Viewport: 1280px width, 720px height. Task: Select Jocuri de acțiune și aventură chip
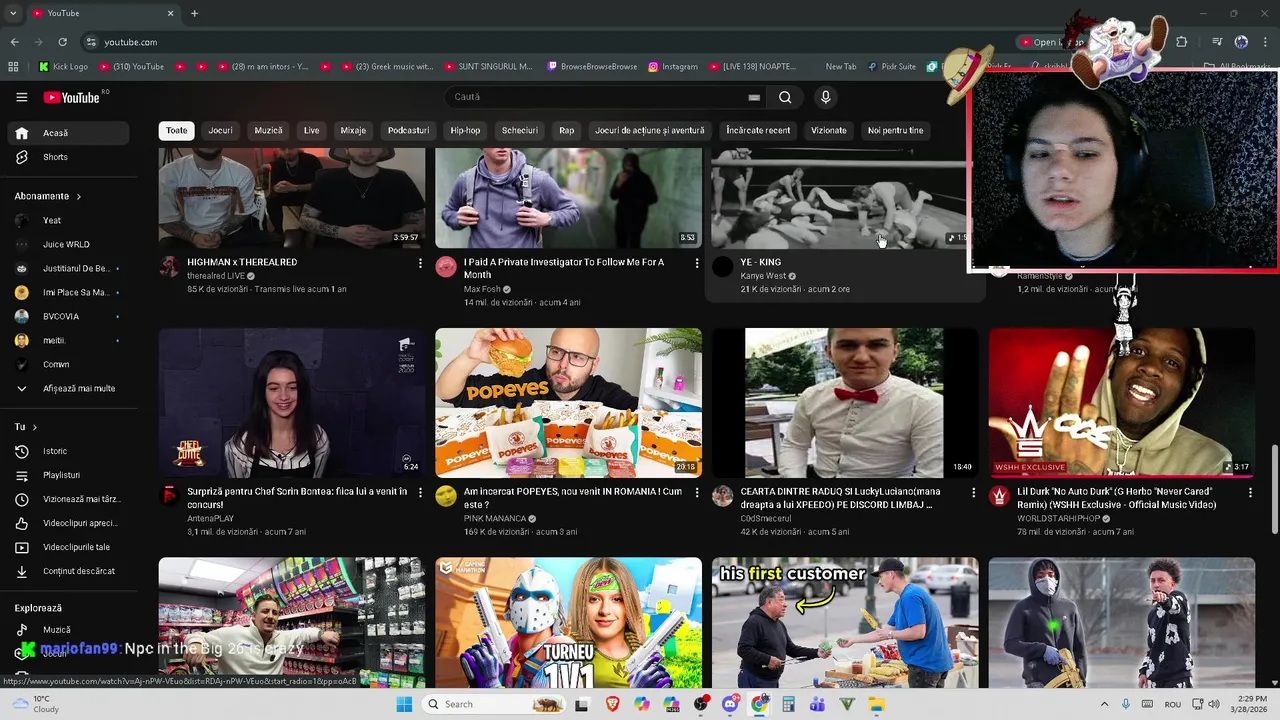(x=650, y=130)
